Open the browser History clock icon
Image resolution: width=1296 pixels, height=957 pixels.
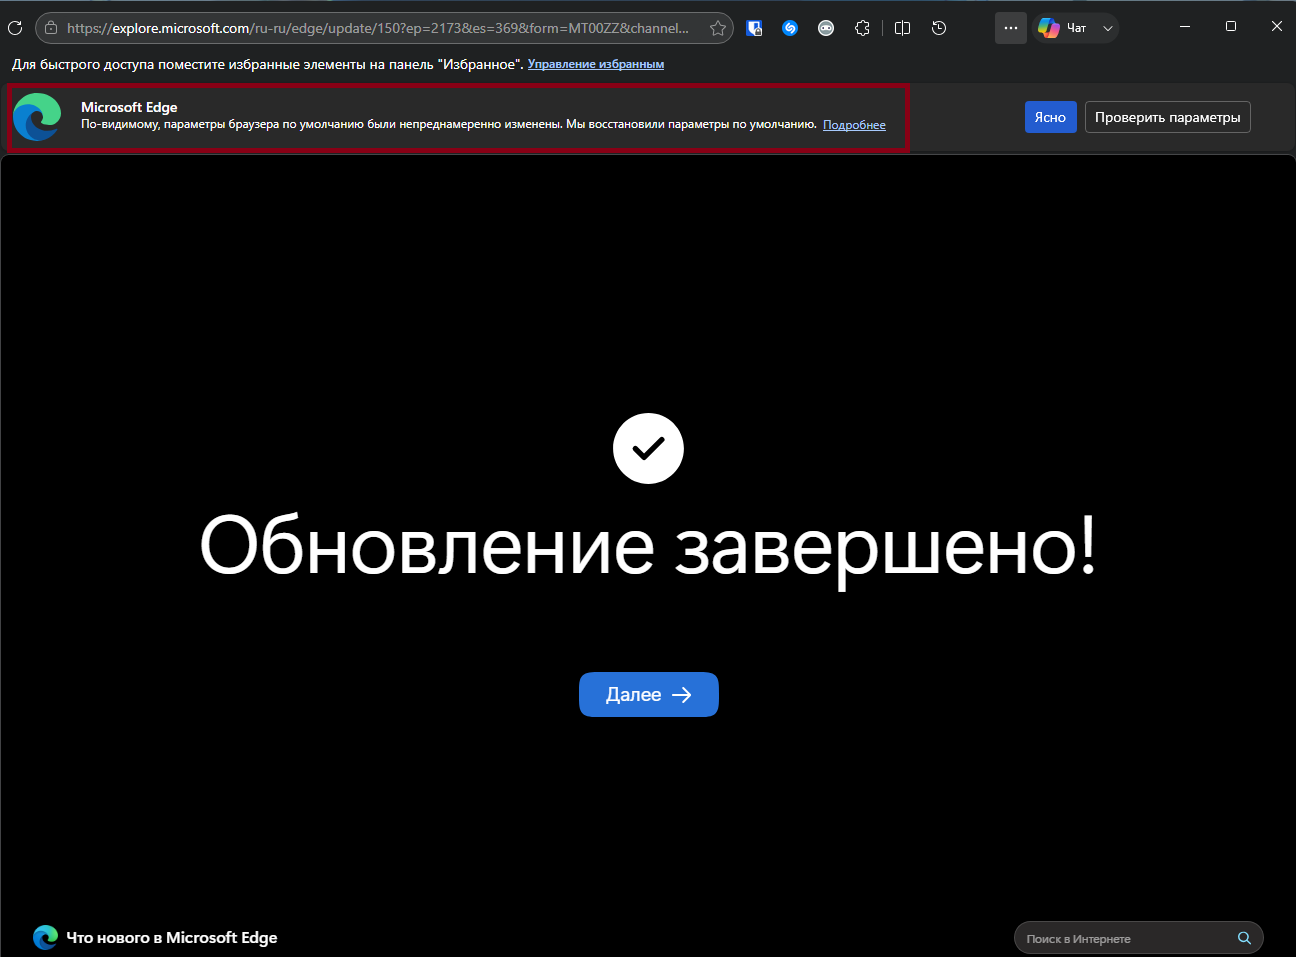click(939, 28)
